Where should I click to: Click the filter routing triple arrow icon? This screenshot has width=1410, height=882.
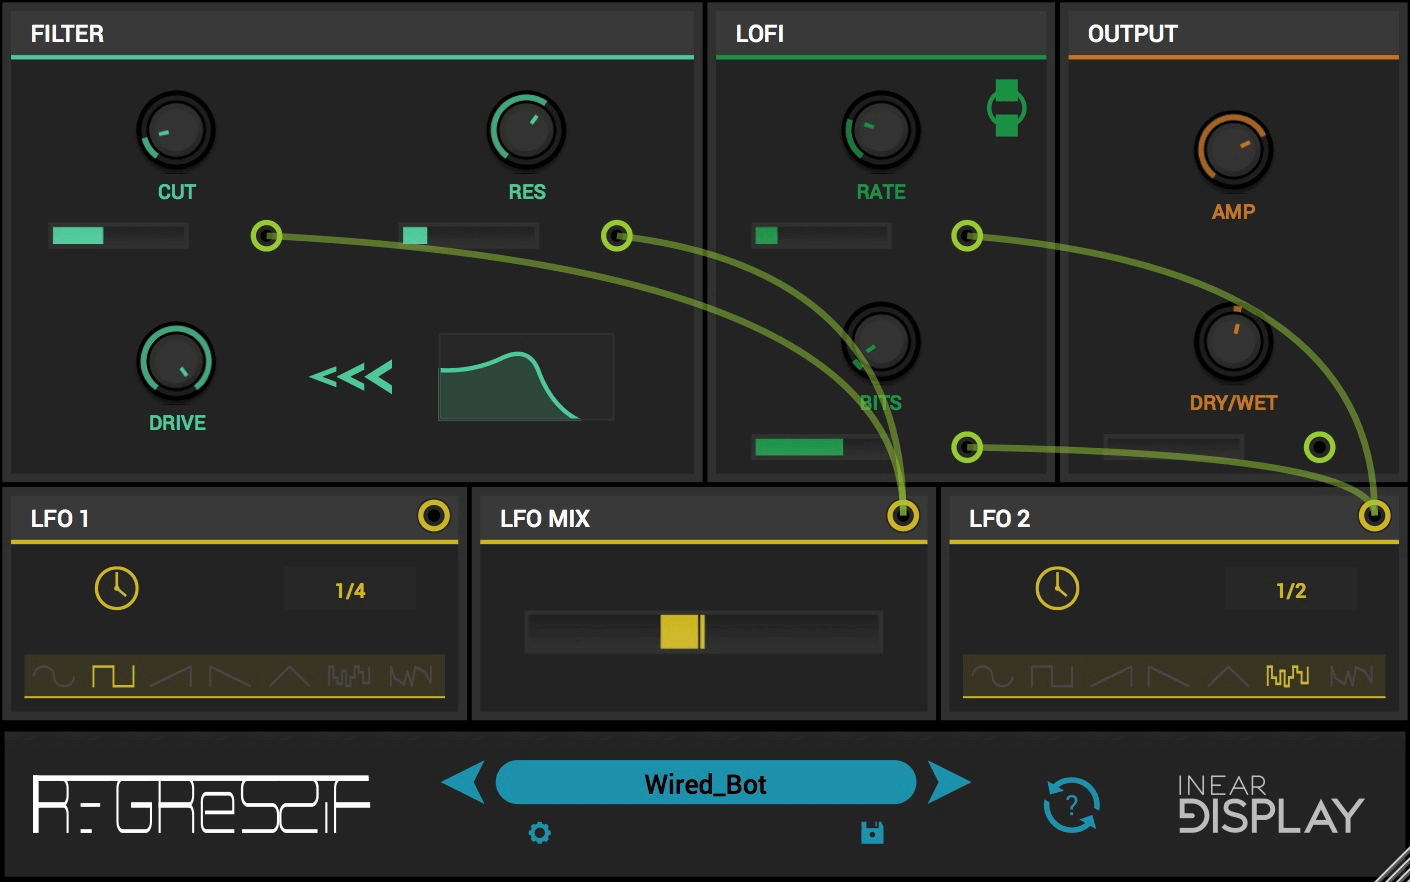coord(351,376)
